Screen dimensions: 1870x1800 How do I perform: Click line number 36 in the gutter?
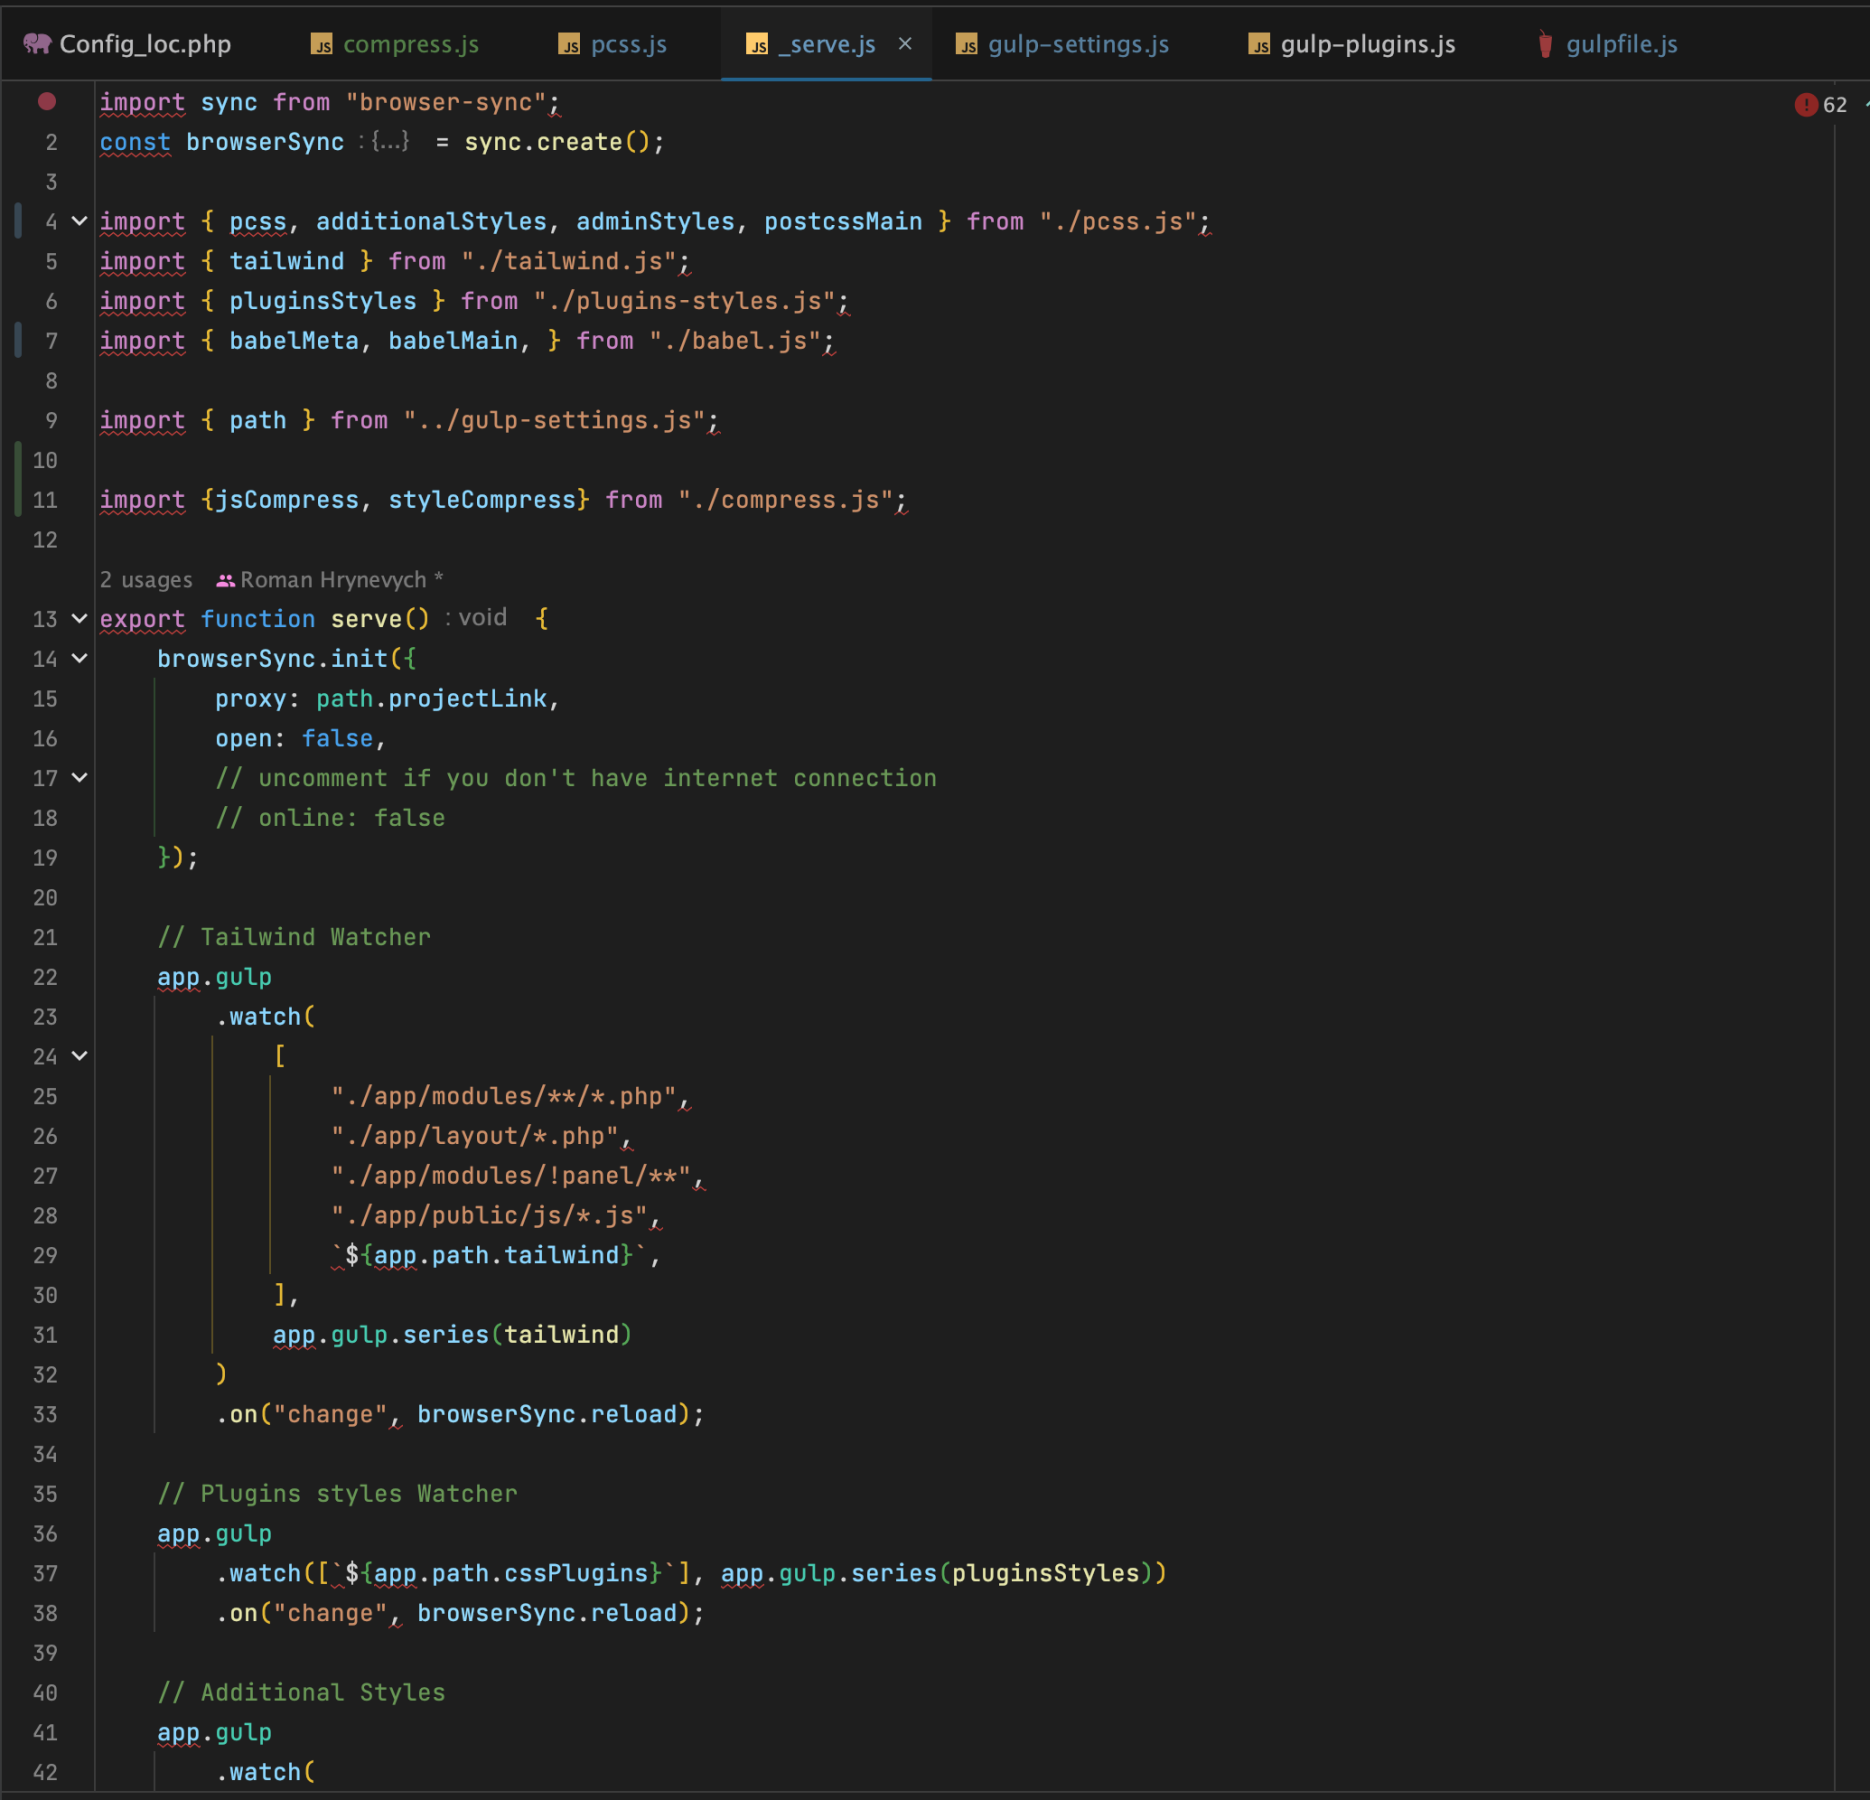(x=45, y=1534)
